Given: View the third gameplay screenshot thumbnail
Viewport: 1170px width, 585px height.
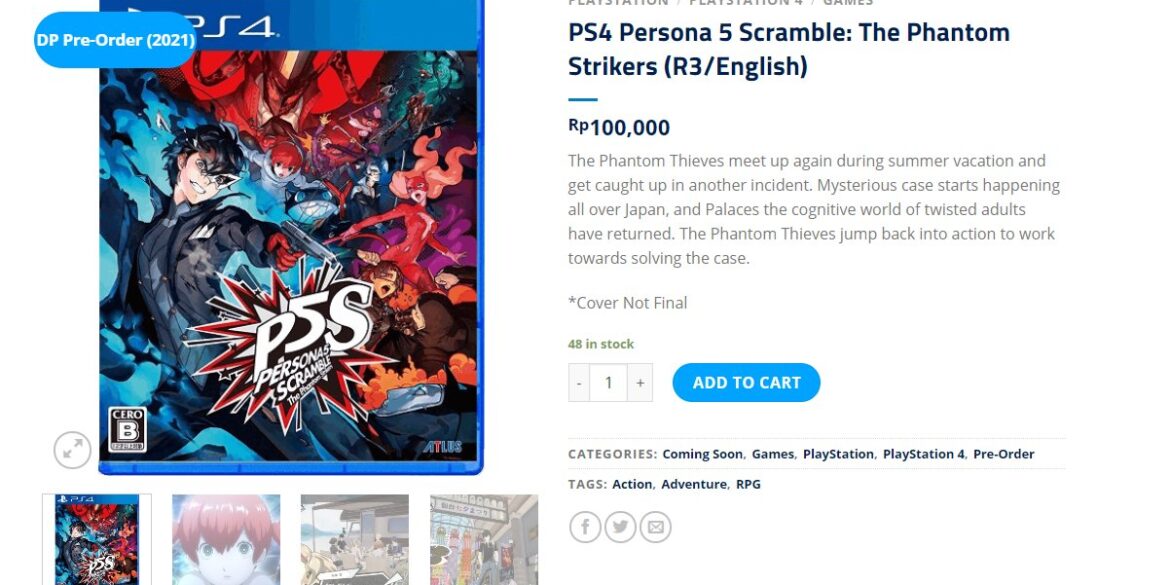Looking at the screenshot, I should pos(354,539).
